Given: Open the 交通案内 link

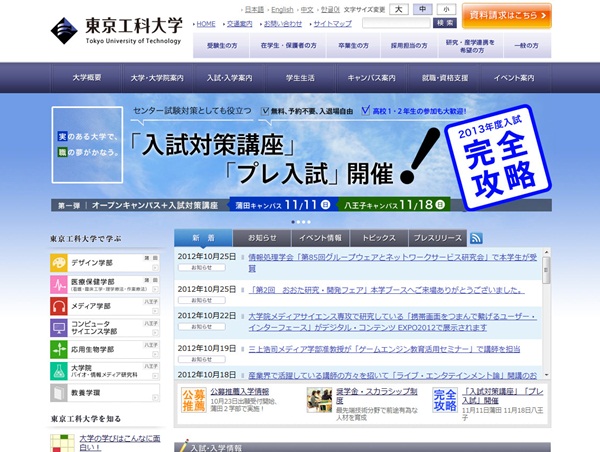Looking at the screenshot, I should click(240, 24).
